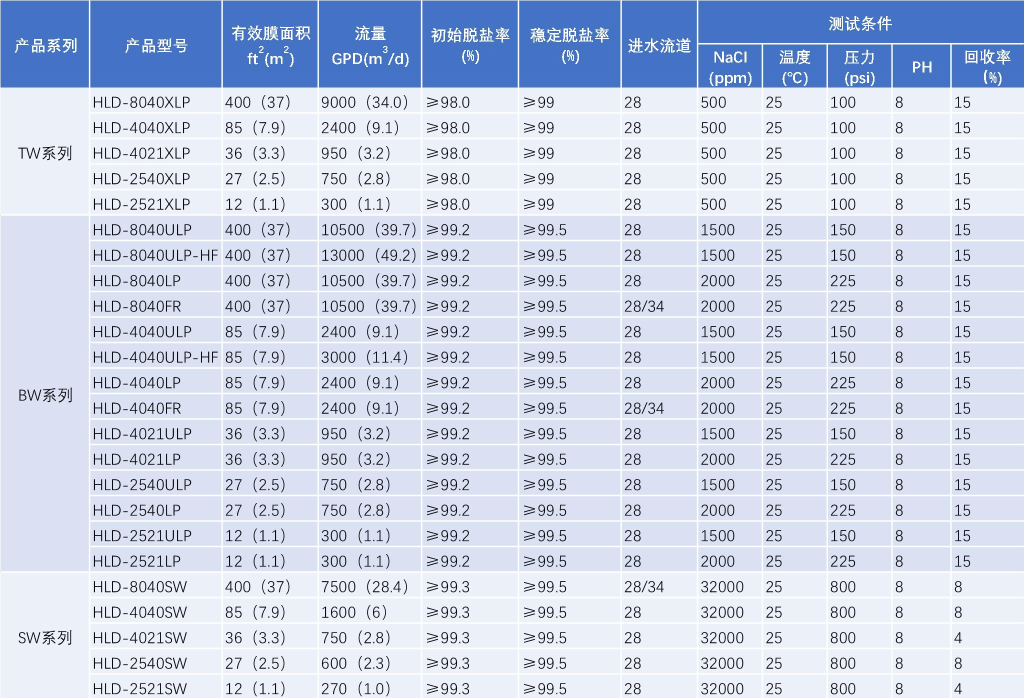
Task: Select the 产品型号 column header
Action: point(155,46)
